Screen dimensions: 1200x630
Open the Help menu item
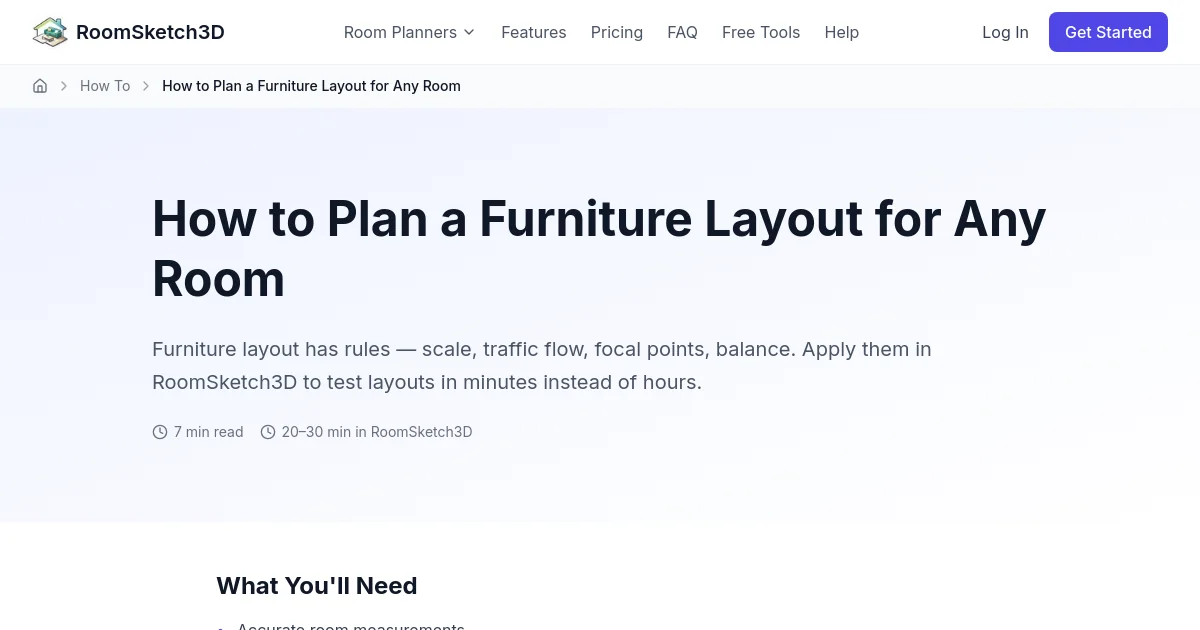click(x=842, y=32)
